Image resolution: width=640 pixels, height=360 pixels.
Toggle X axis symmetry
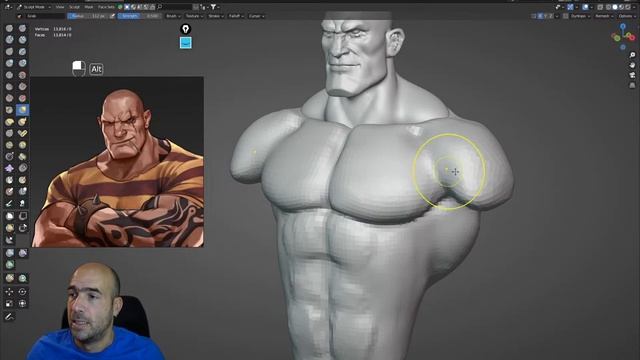(x=540, y=16)
